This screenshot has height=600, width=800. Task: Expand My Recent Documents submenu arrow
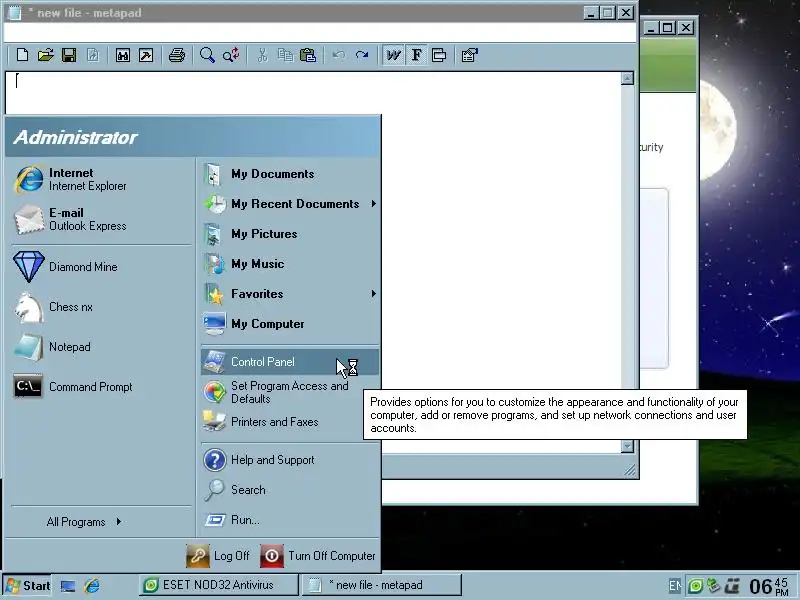373,204
